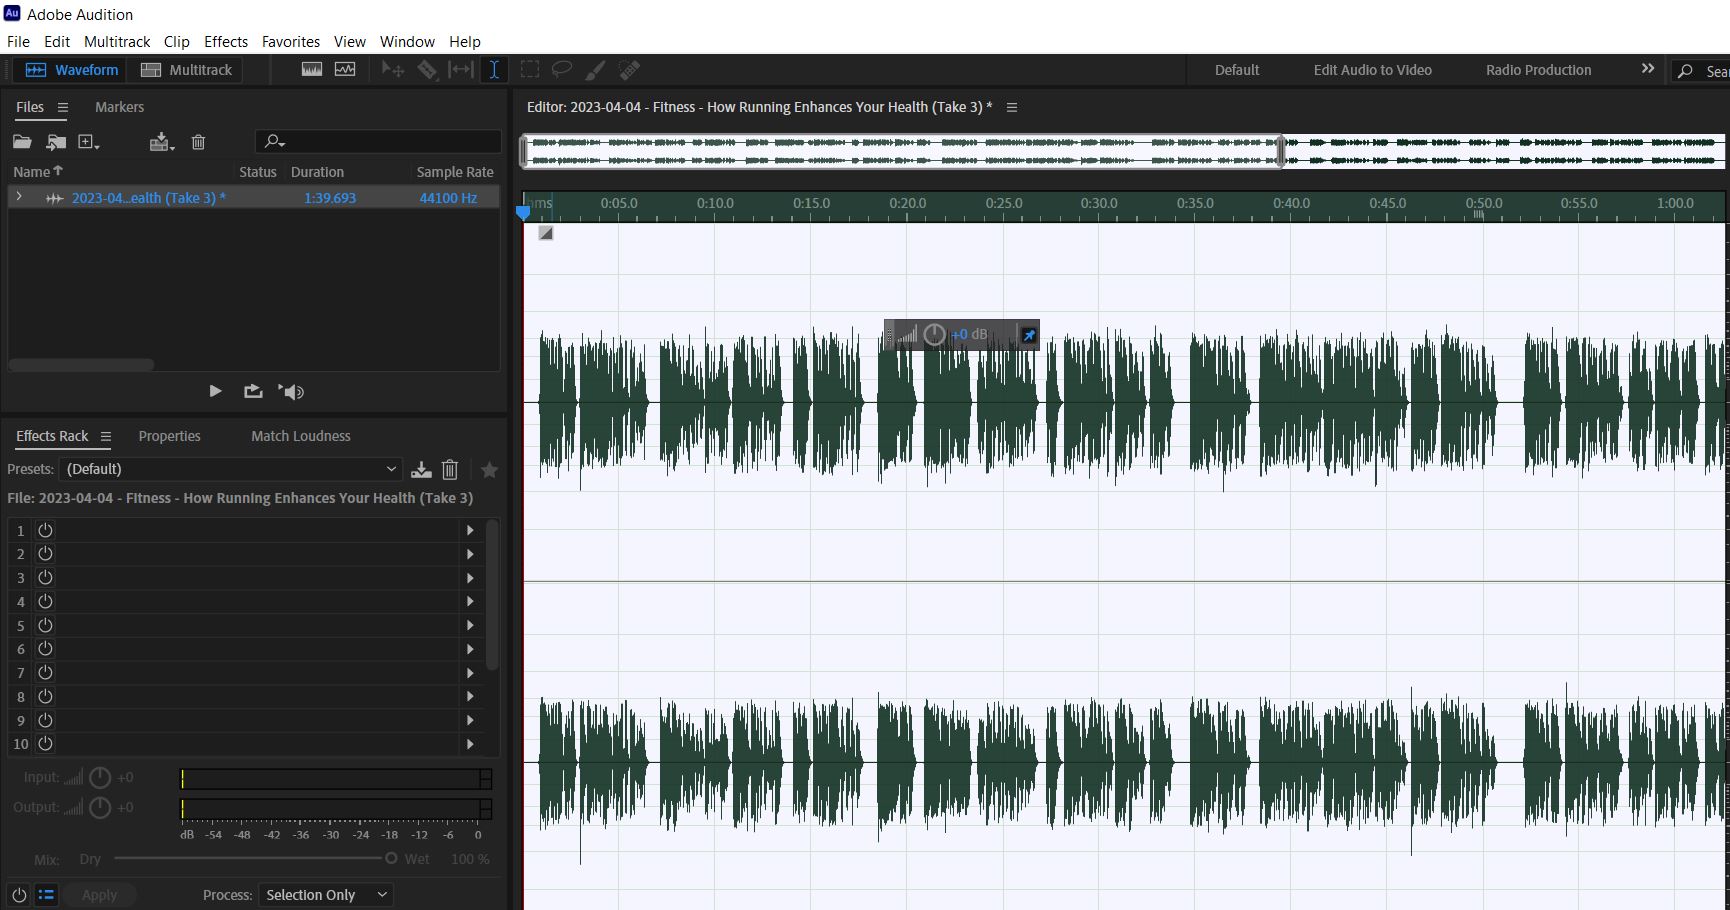The width and height of the screenshot is (1730, 910).
Task: Mark the preset as favorite star
Action: tap(489, 469)
